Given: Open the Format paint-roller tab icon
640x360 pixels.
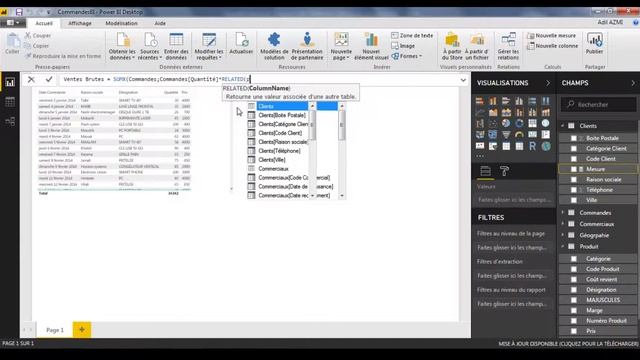Looking at the screenshot, I should pyautogui.click(x=504, y=171).
